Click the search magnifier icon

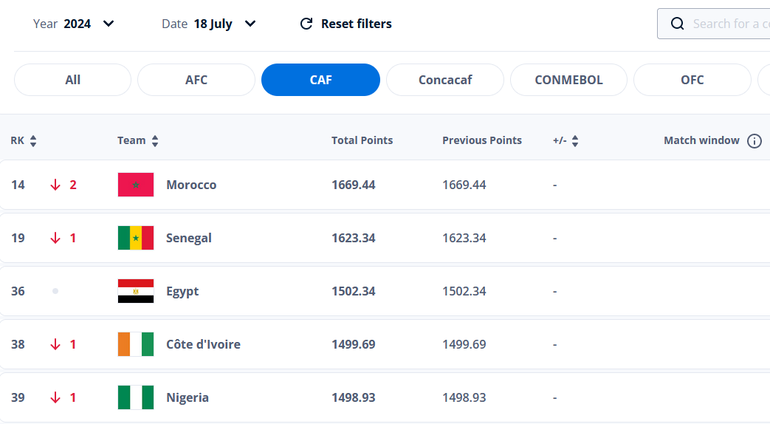[x=678, y=24]
